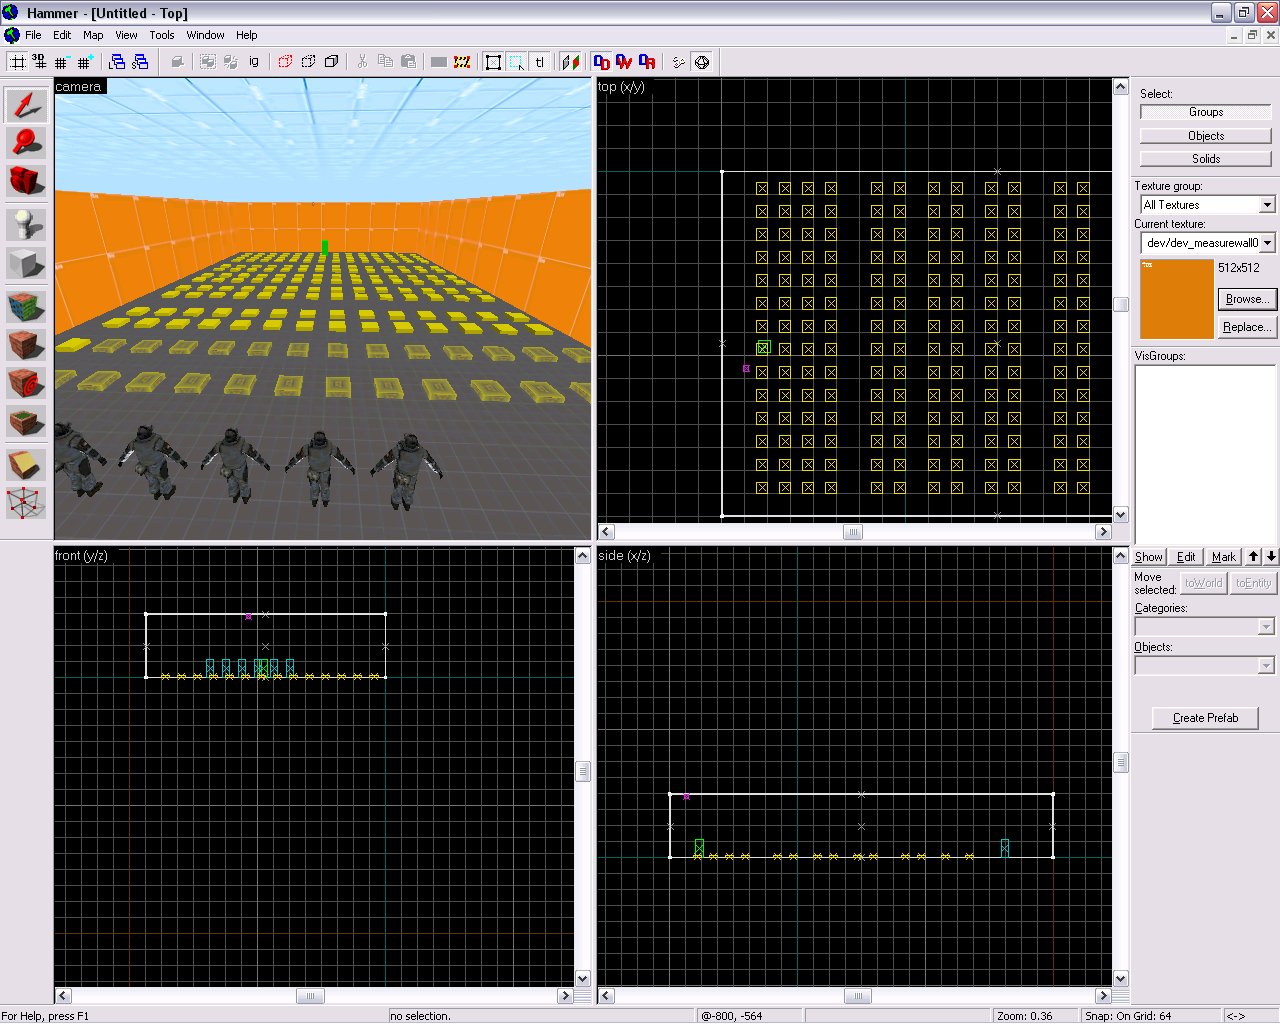The width and height of the screenshot is (1280, 1024).
Task: Click the circular crosshair icon ending the toolbar
Action: tap(702, 62)
